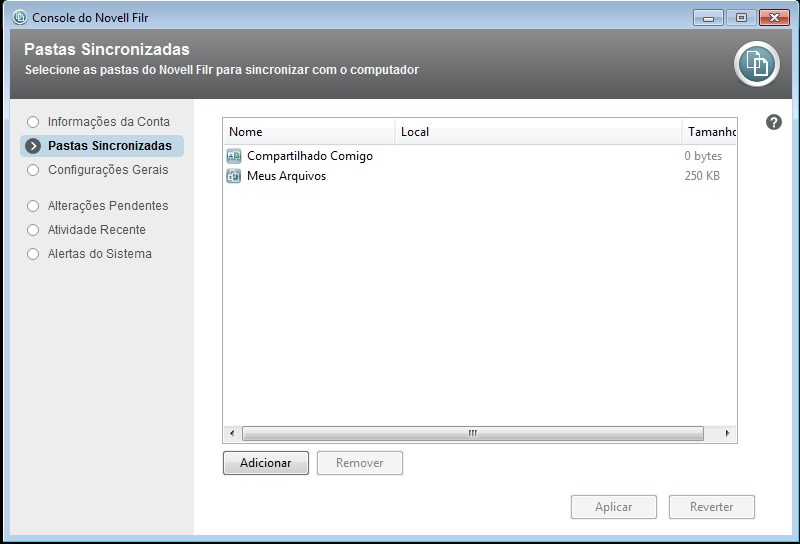Image resolution: width=800 pixels, height=544 pixels.
Task: Click the Adicionar button
Action: coord(266,463)
